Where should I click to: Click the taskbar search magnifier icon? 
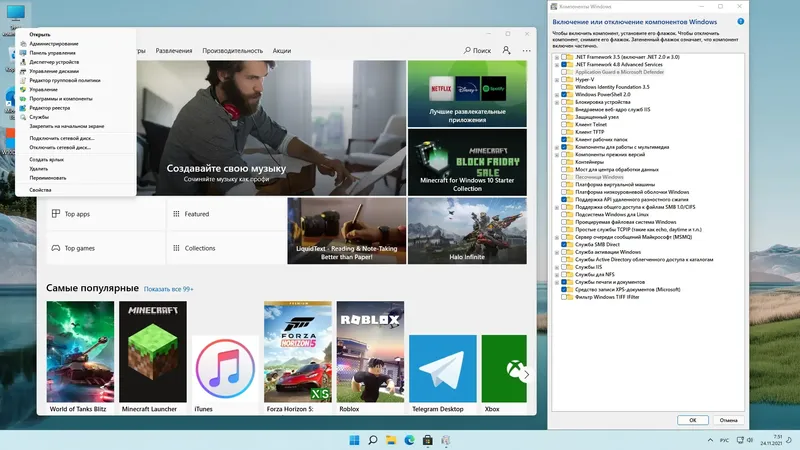[373, 440]
